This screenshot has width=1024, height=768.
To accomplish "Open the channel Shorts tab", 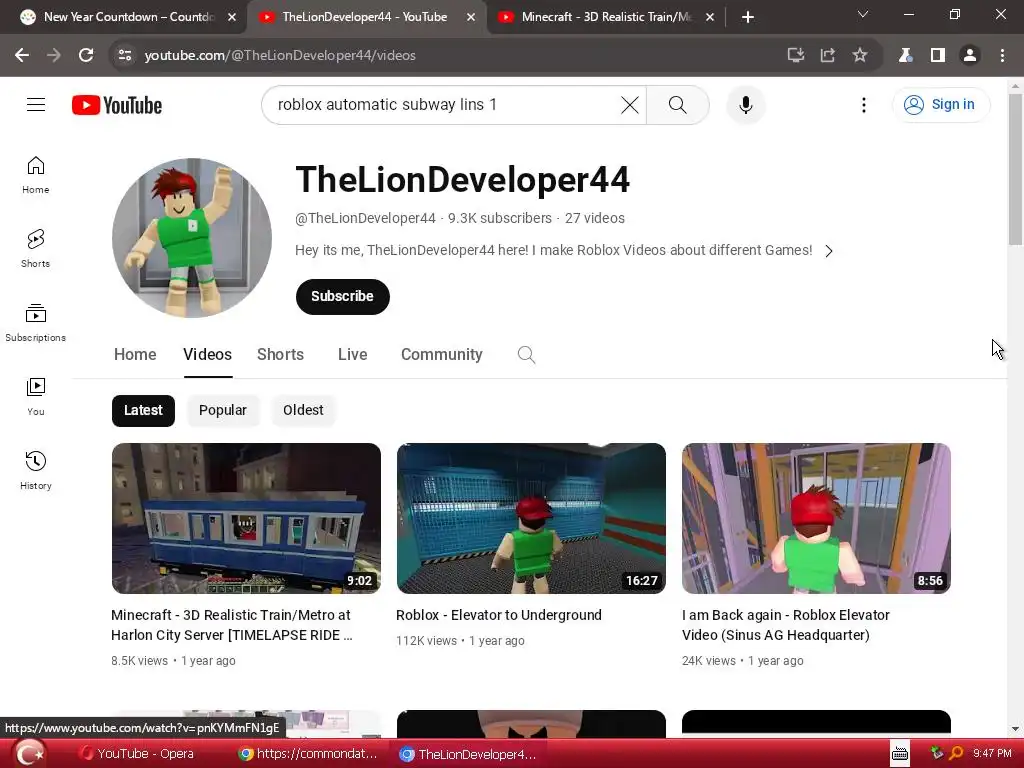I will coord(280,355).
